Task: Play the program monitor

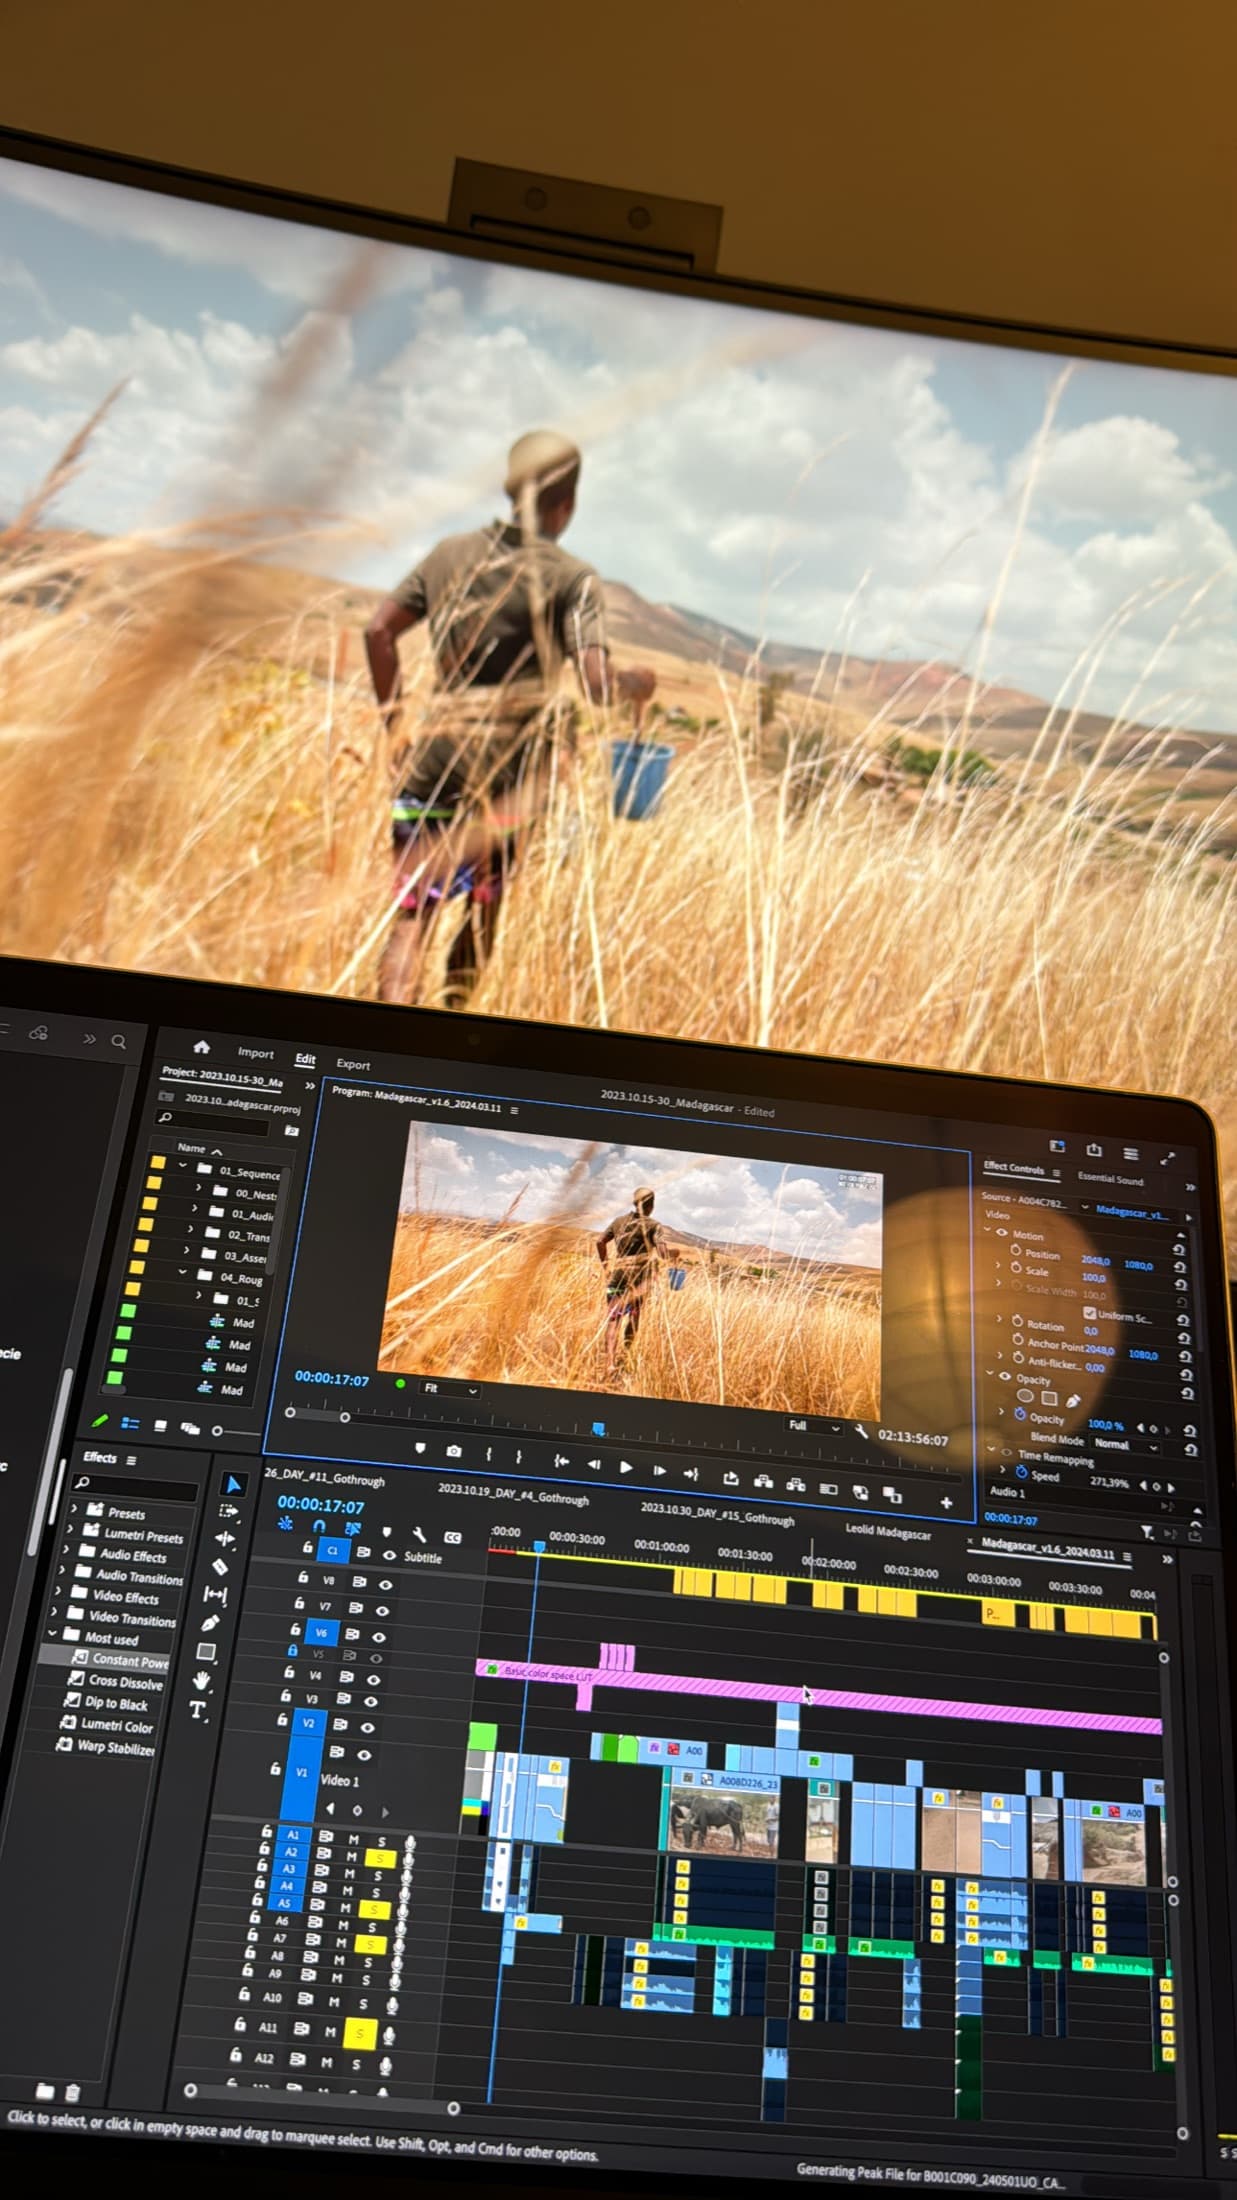Action: [x=626, y=1467]
